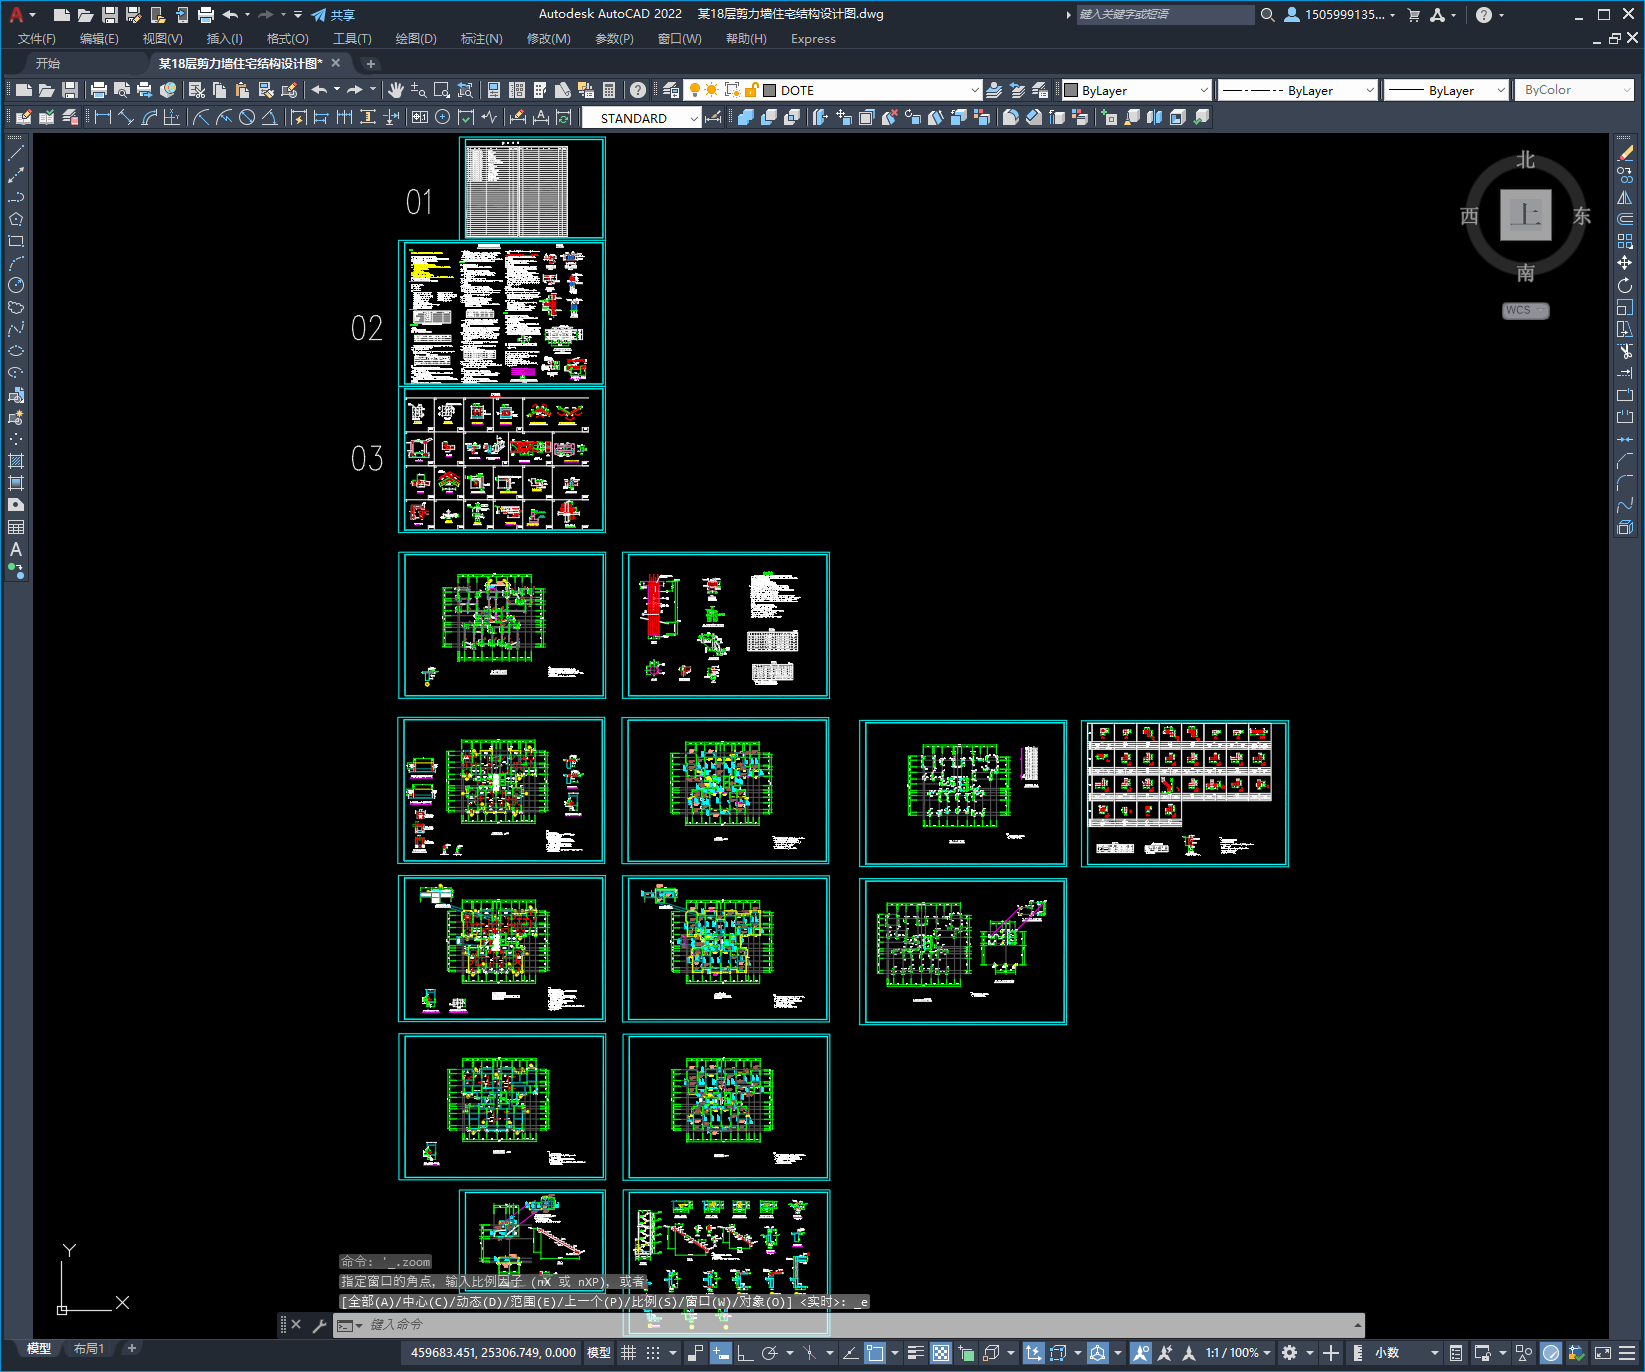Screen dimensions: 1645x1372
Task: Toggle transparency display in status bar
Action: tap(941, 1353)
